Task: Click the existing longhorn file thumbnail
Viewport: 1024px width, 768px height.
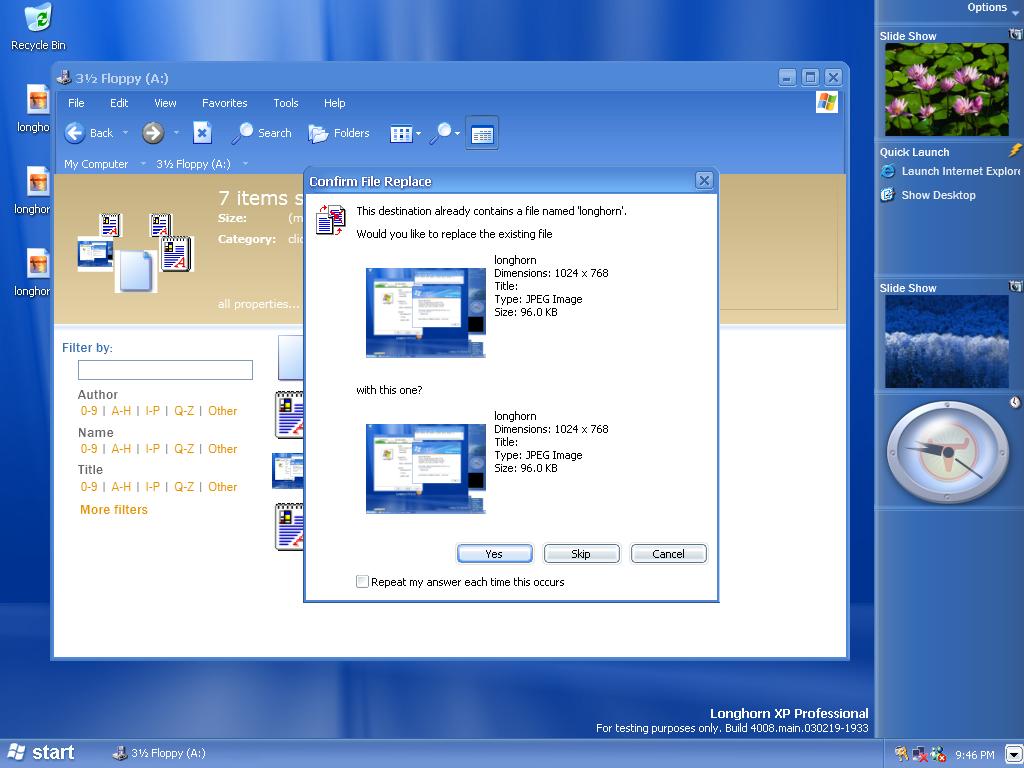Action: click(426, 312)
